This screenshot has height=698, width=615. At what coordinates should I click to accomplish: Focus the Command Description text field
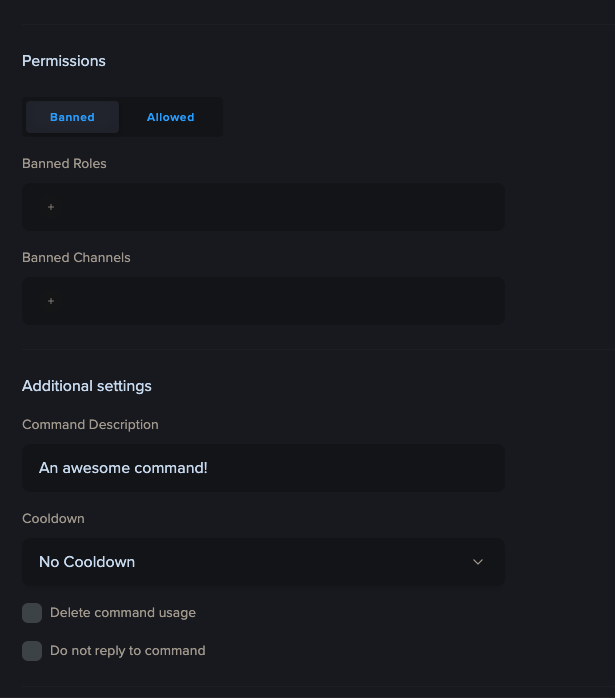(x=263, y=468)
